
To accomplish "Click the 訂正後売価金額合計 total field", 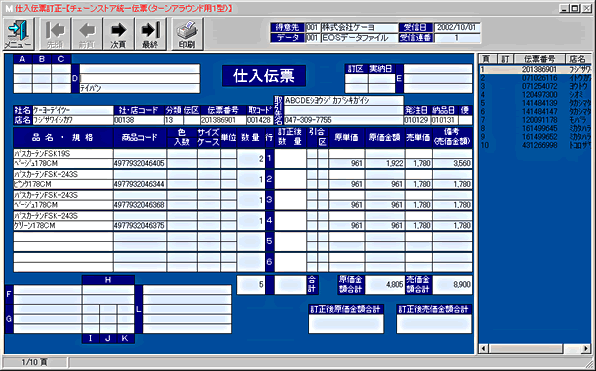I will [x=434, y=324].
